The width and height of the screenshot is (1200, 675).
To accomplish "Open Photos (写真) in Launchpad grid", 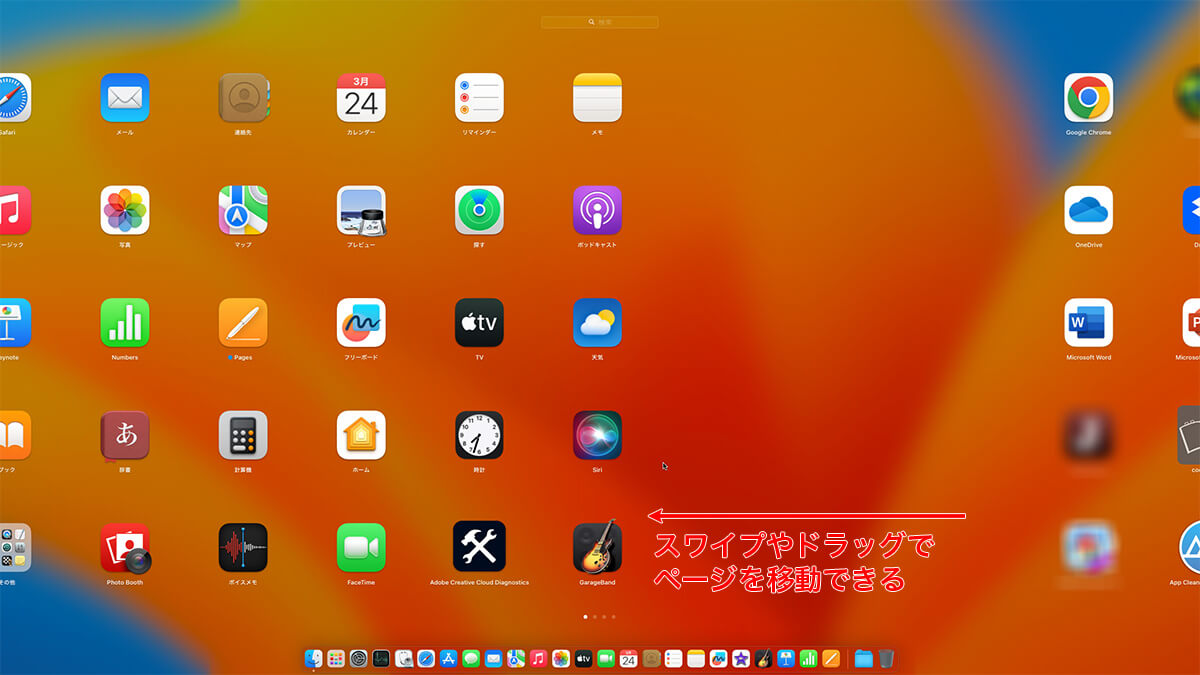I will pos(125,210).
